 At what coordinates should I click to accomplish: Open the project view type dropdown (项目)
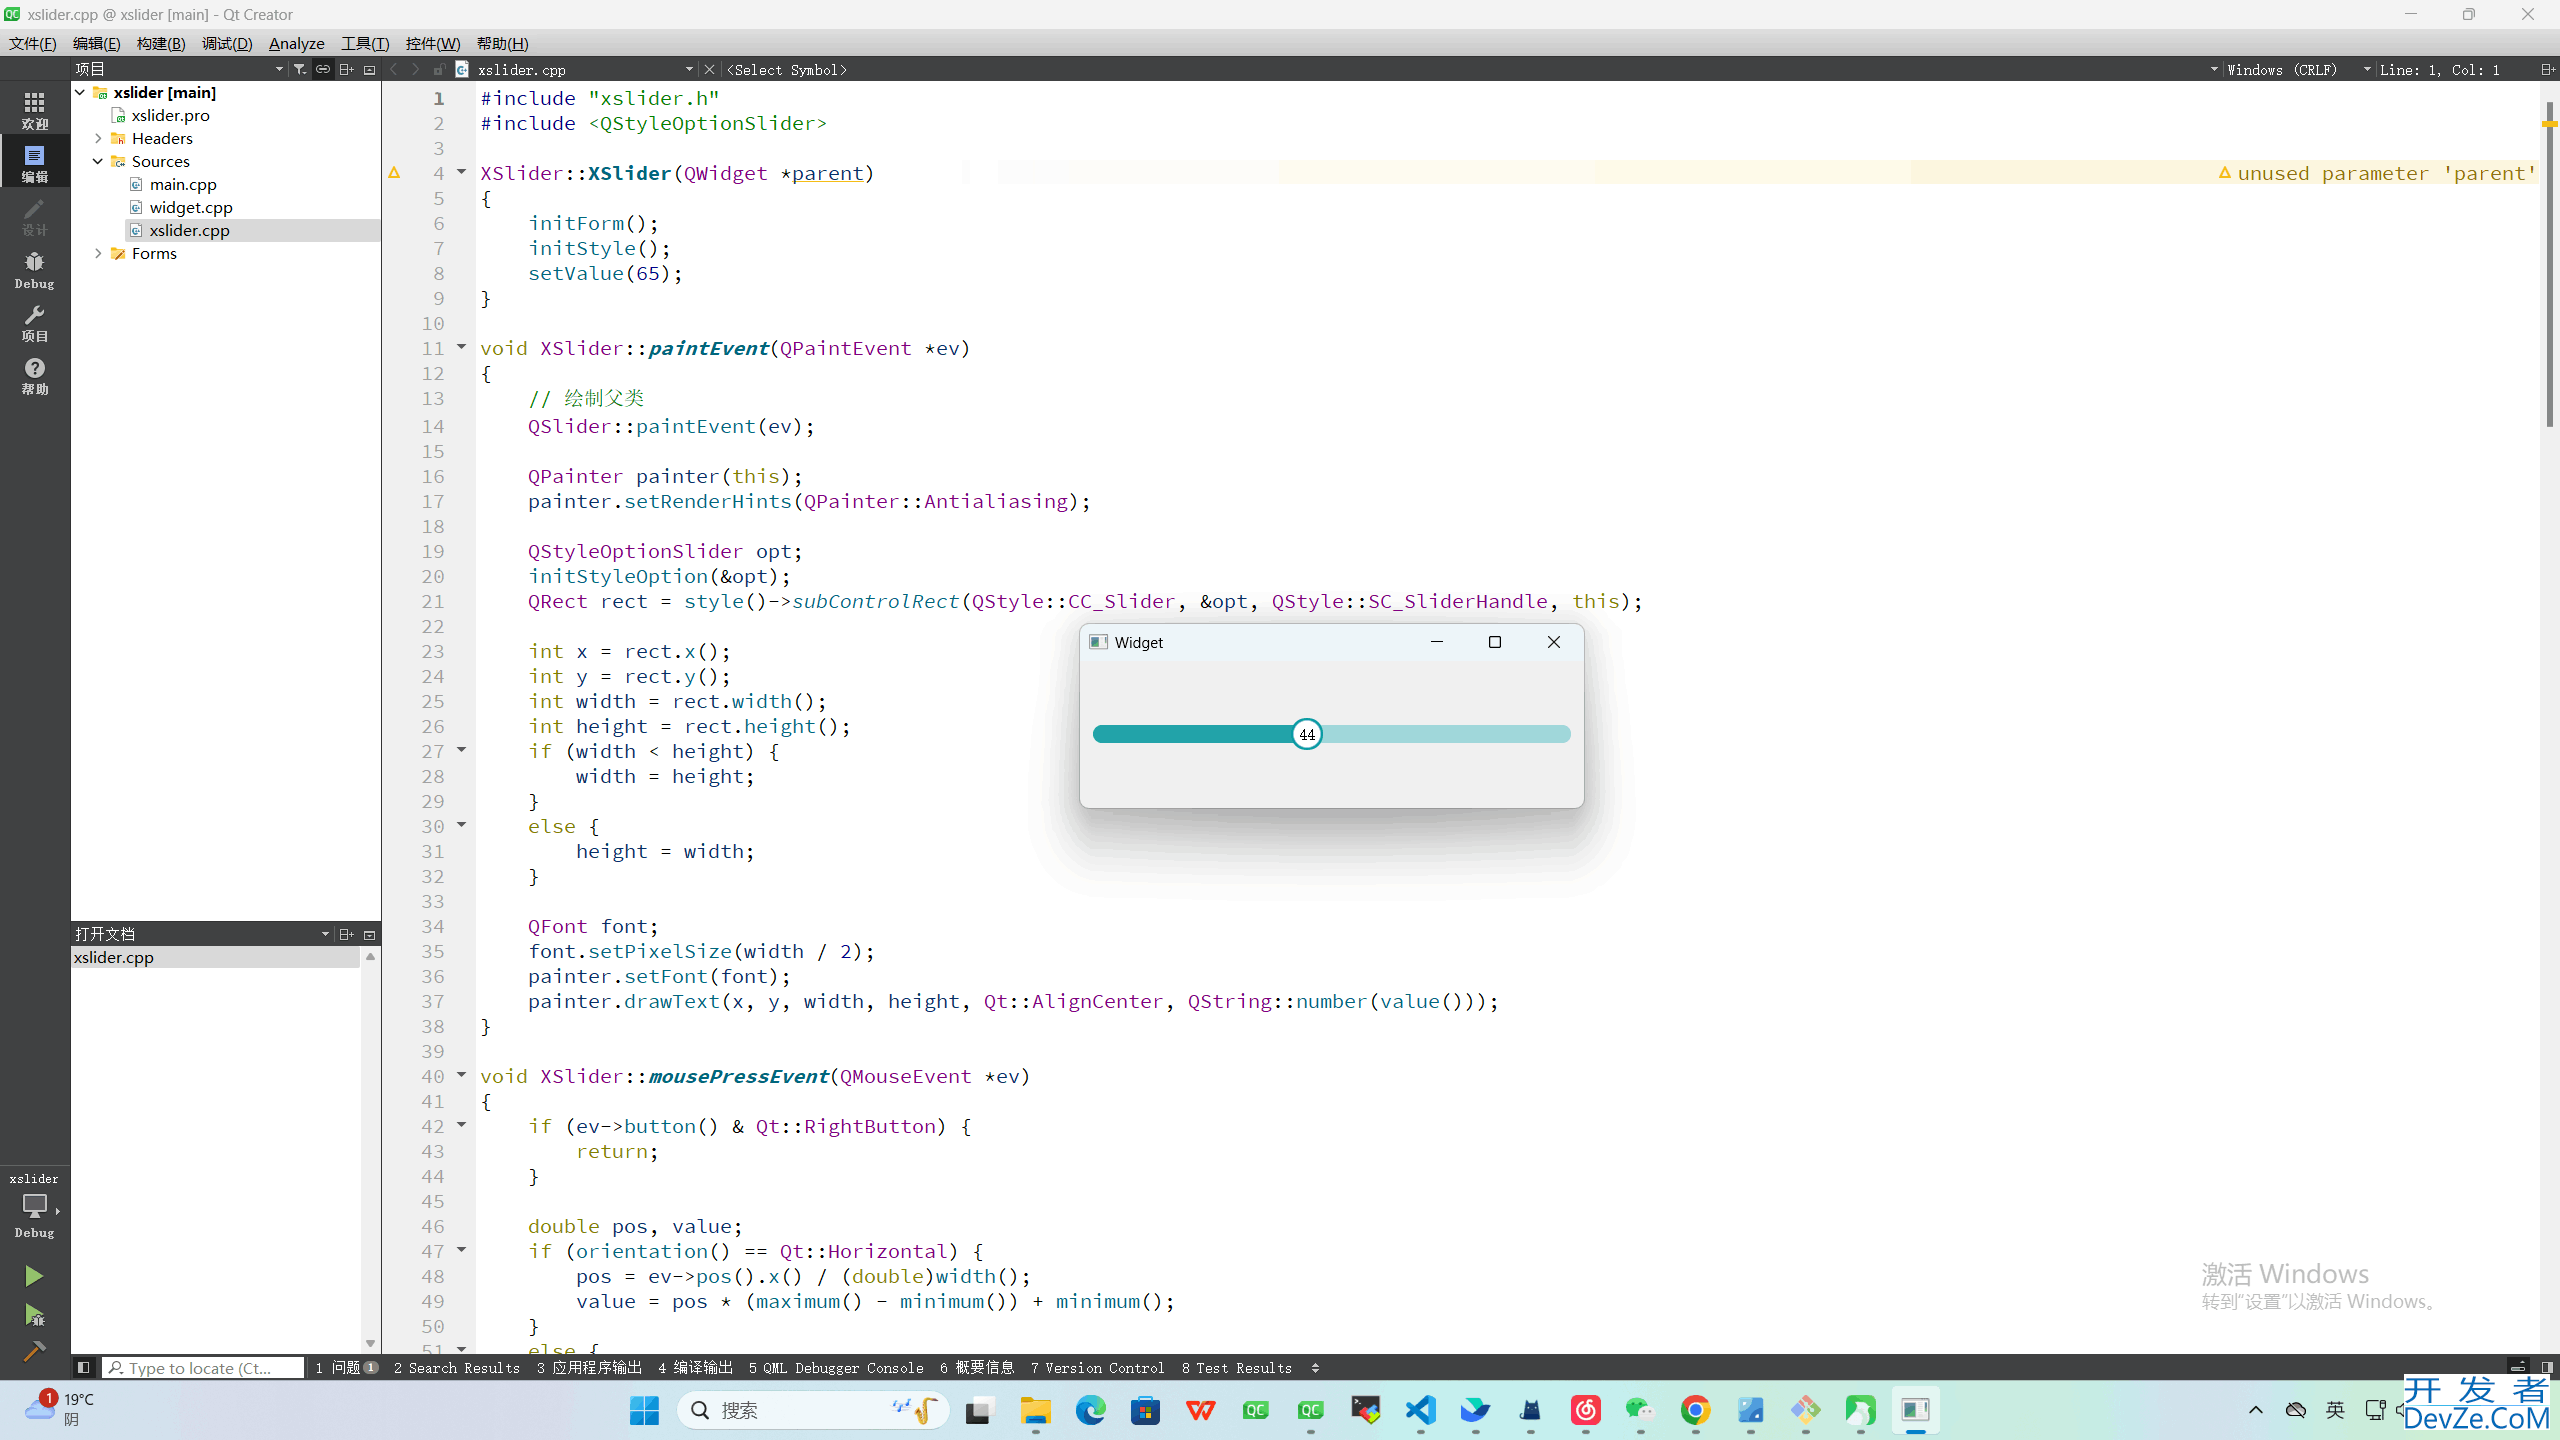[180, 69]
